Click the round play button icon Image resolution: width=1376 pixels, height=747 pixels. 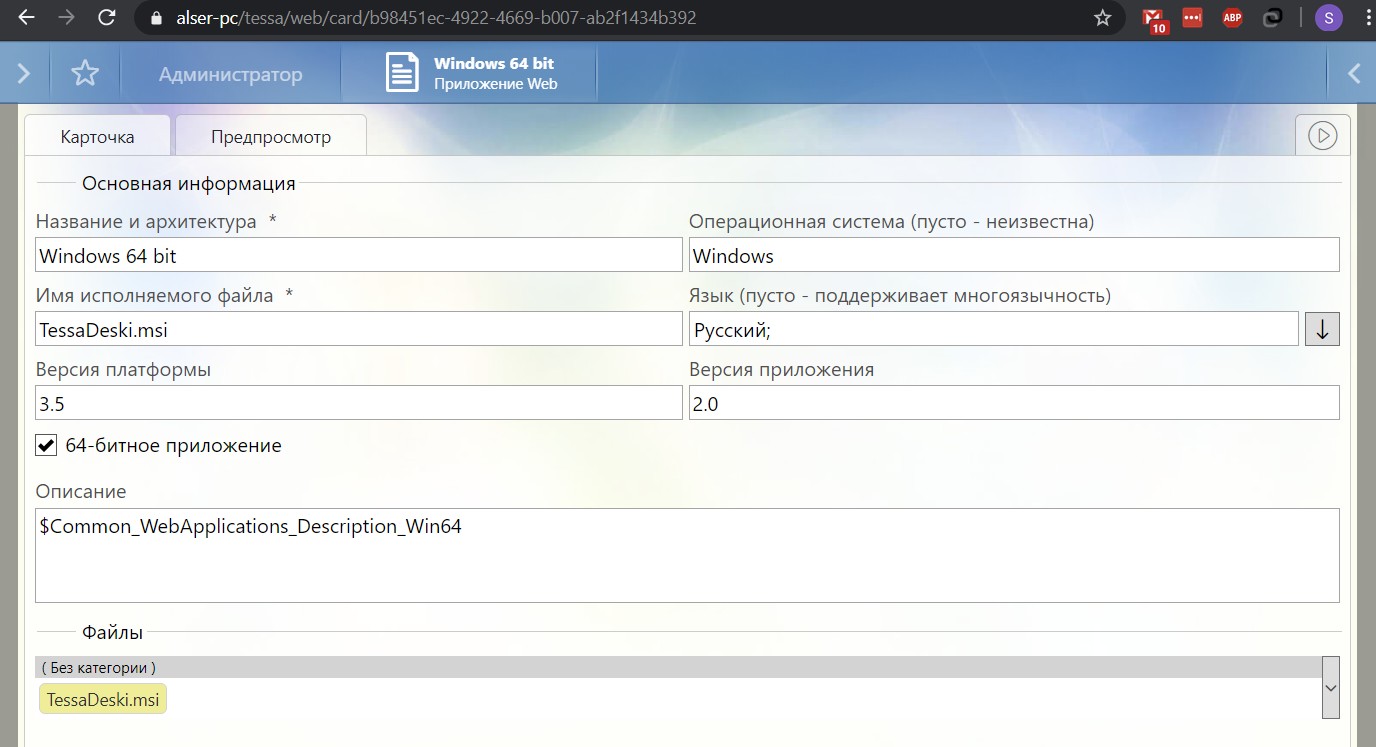click(x=1323, y=135)
